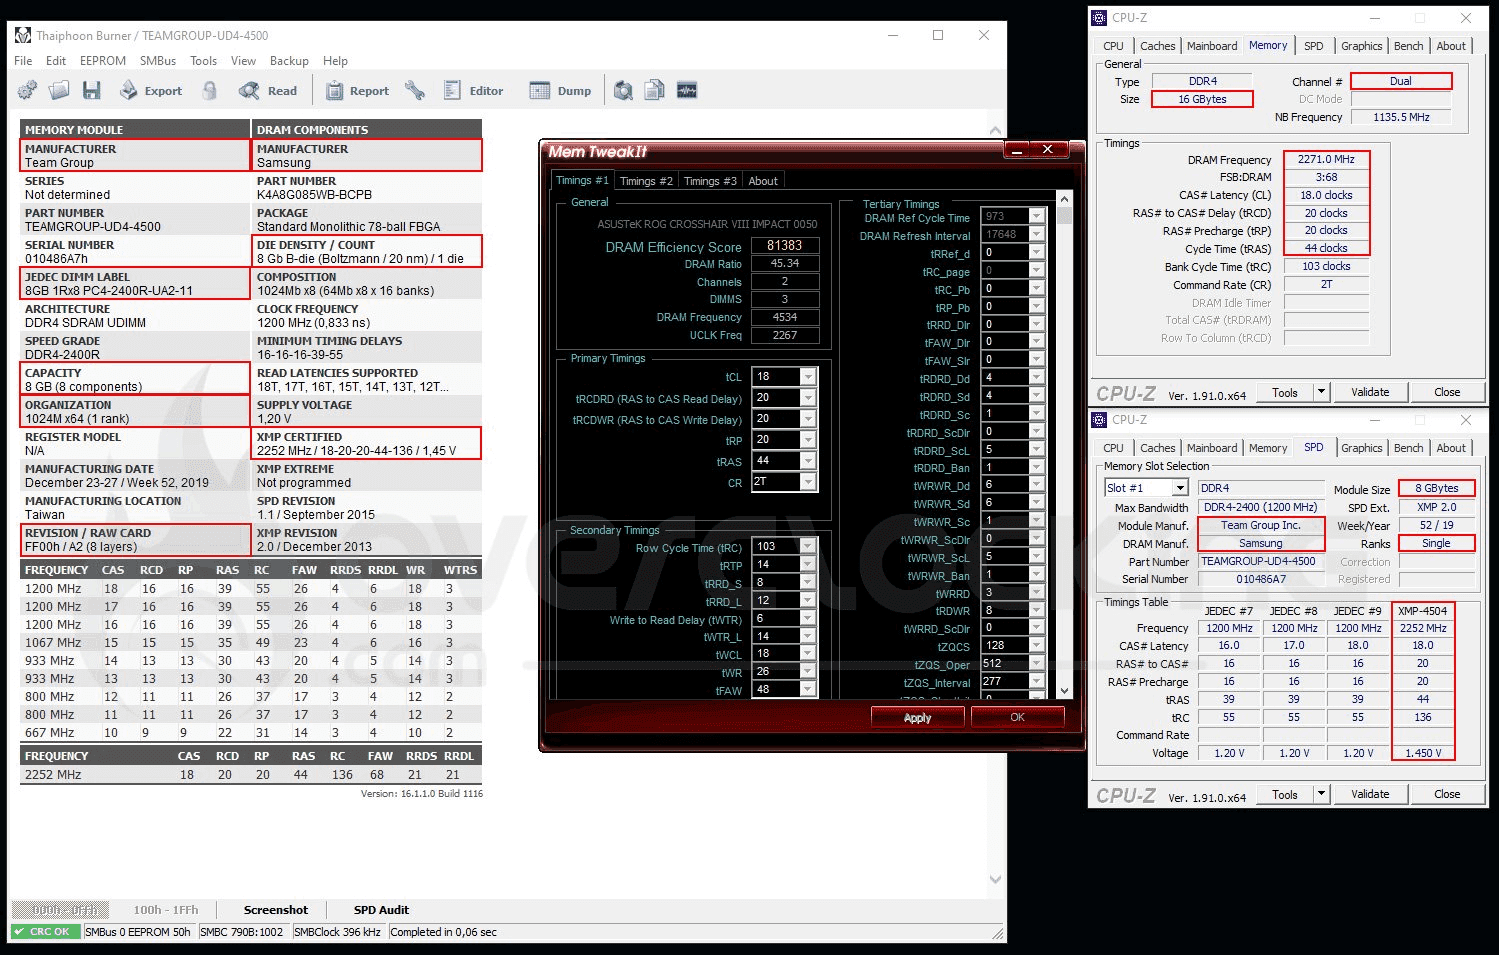1499x955 pixels.
Task: Switch to Caches tab in upper CPU-Z window
Action: 1158,46
